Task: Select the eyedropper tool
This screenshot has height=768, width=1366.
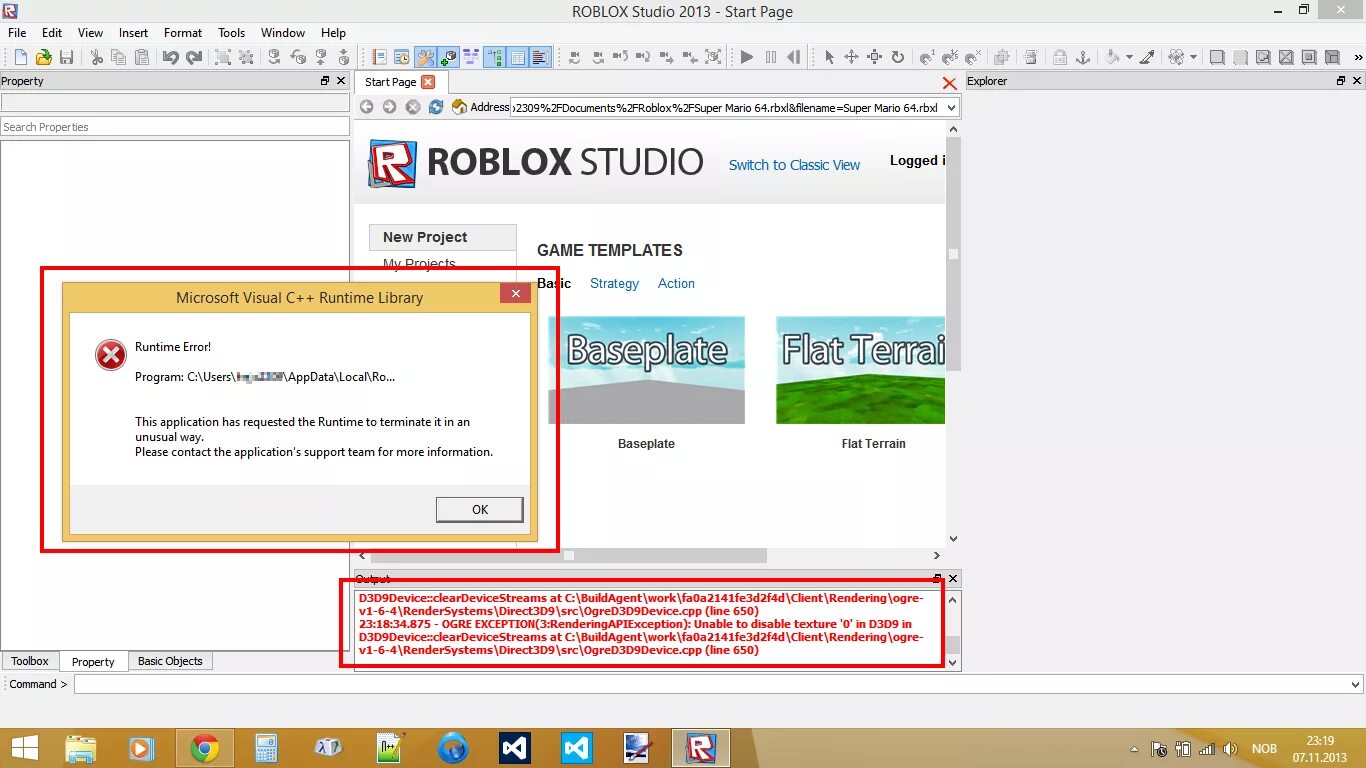Action: pos(1147,58)
